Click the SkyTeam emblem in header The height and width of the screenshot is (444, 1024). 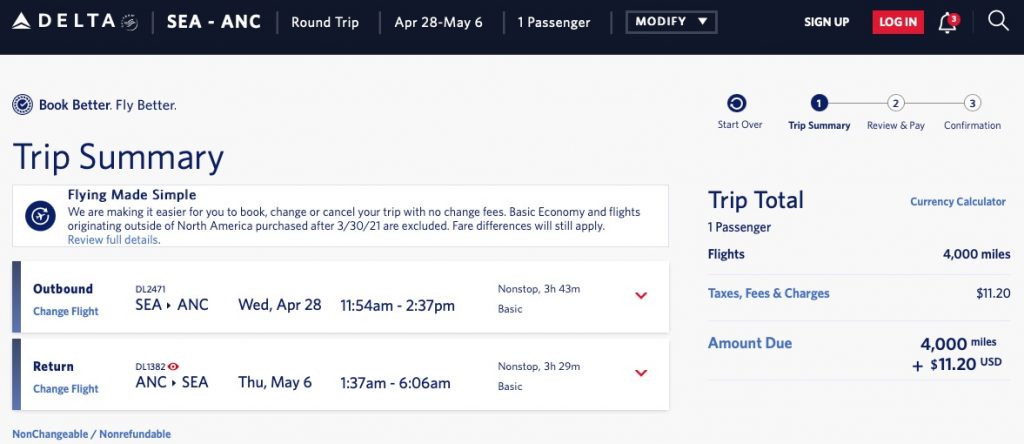(127, 22)
